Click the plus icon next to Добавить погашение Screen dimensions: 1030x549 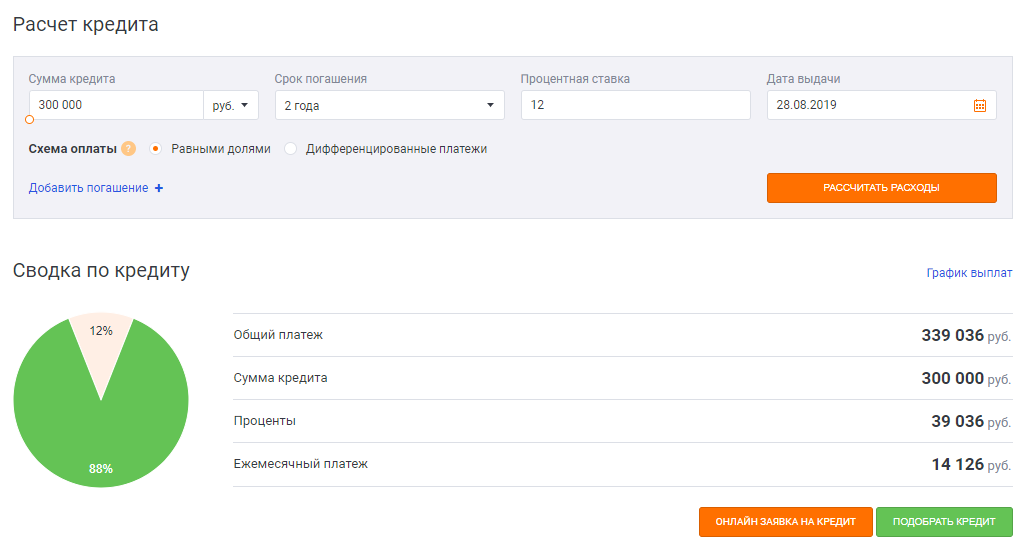tap(159, 188)
